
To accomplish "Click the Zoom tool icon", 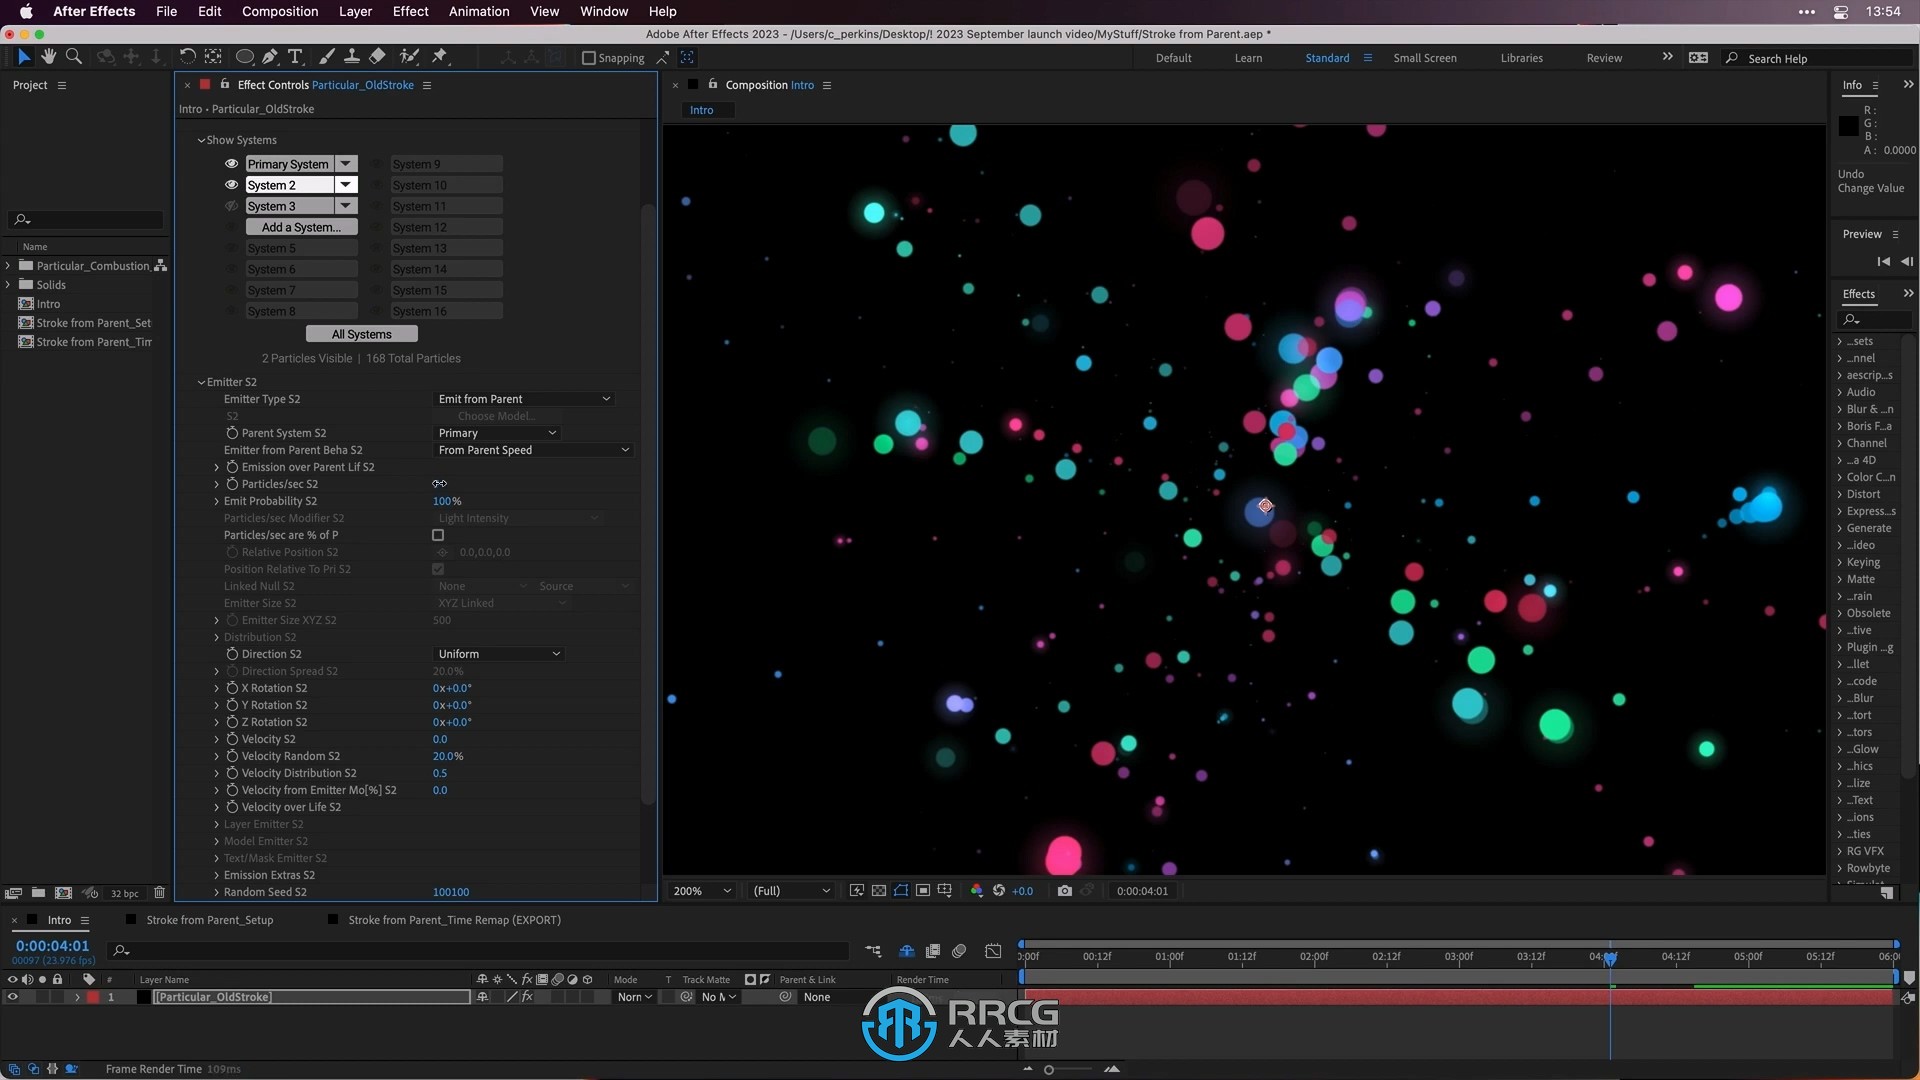I will pyautogui.click(x=74, y=55).
